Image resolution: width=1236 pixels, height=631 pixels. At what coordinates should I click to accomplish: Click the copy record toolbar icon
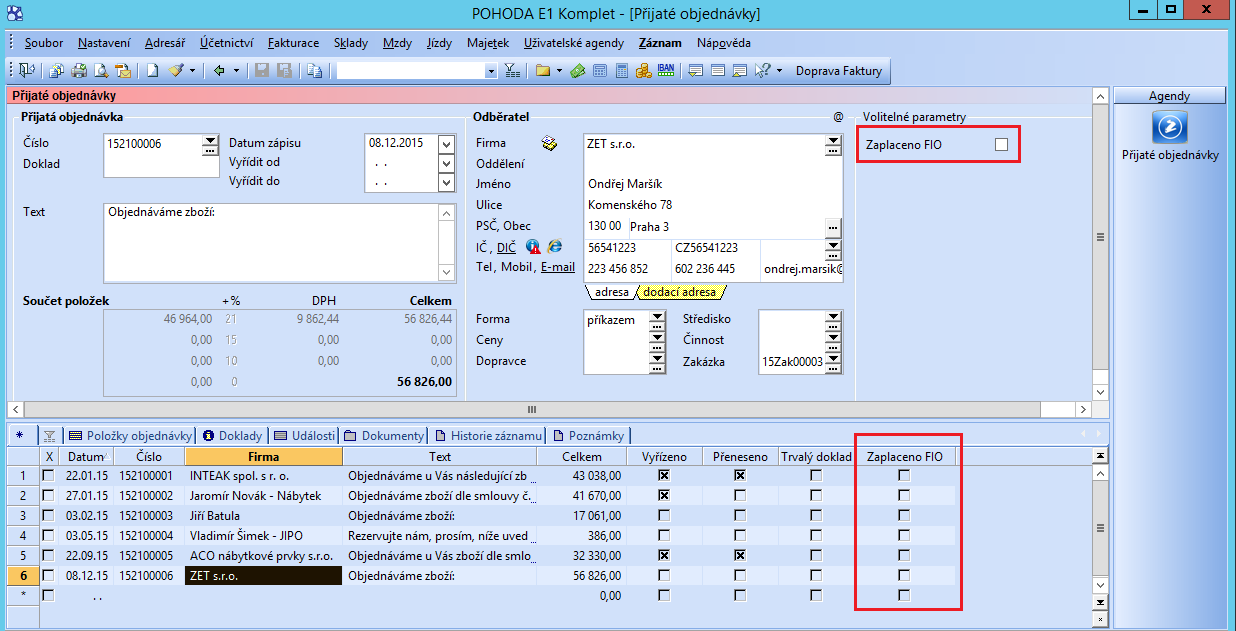click(x=314, y=71)
